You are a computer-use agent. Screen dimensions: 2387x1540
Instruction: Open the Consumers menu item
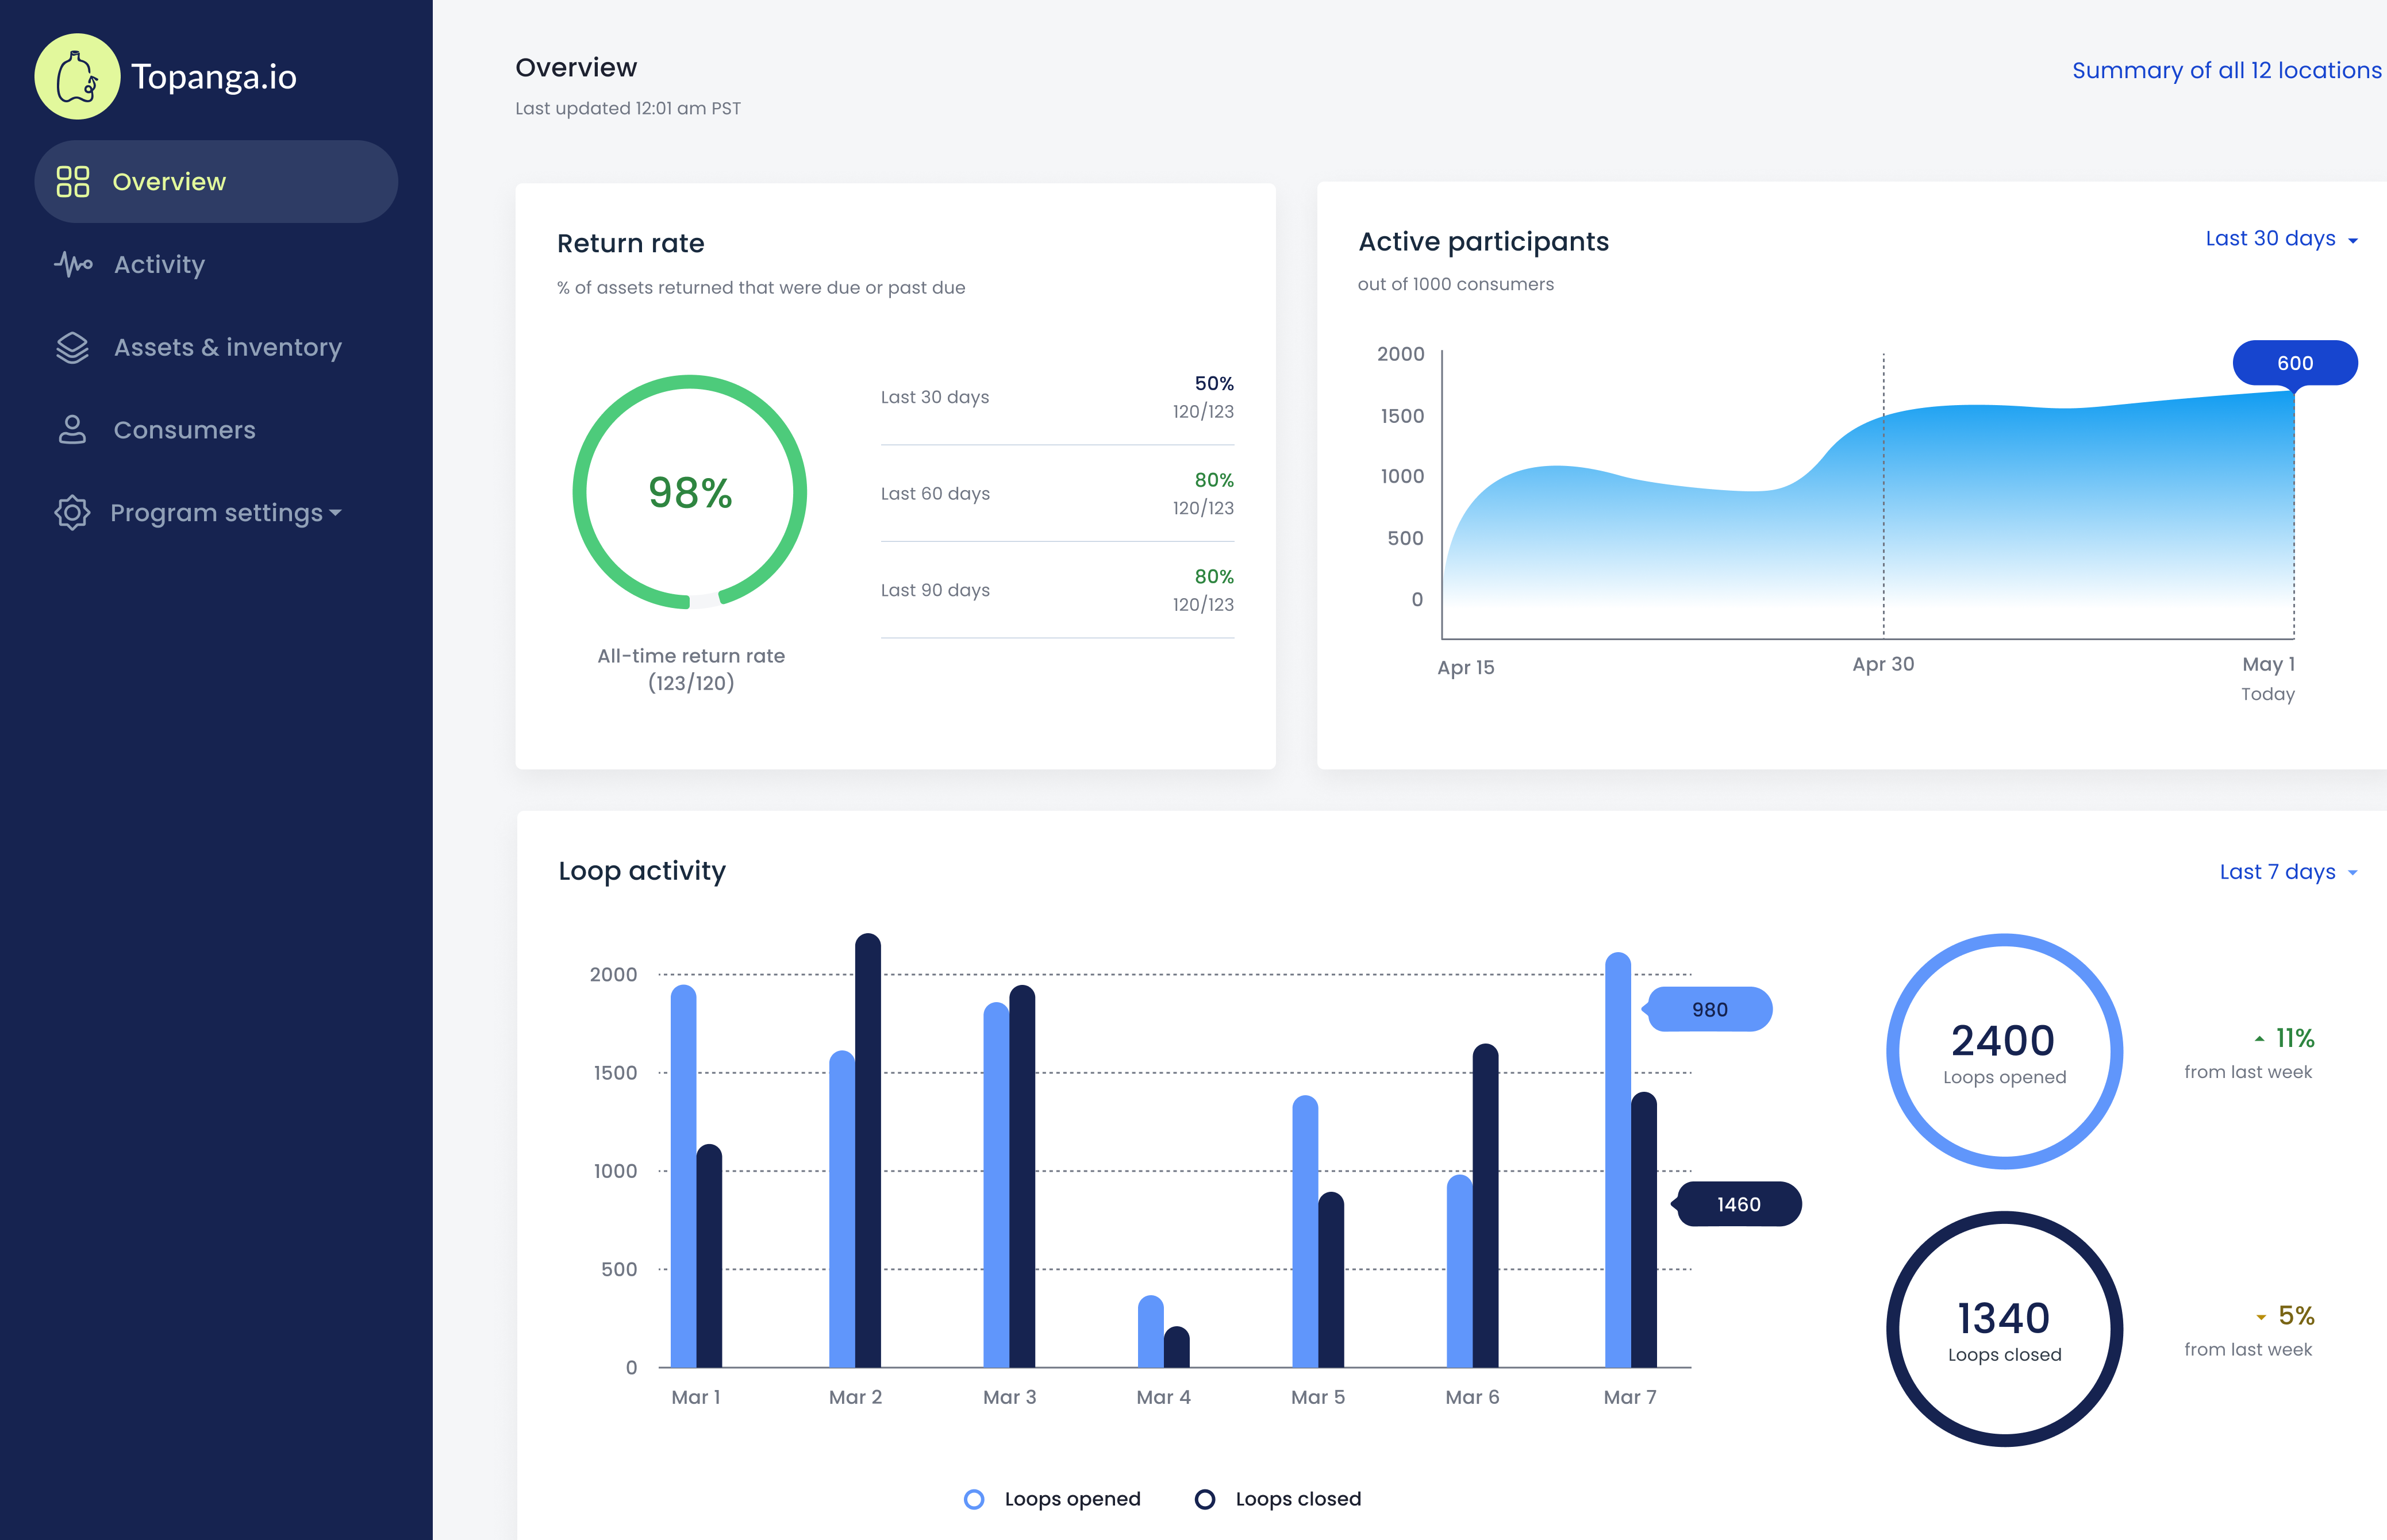pyautogui.click(x=184, y=430)
